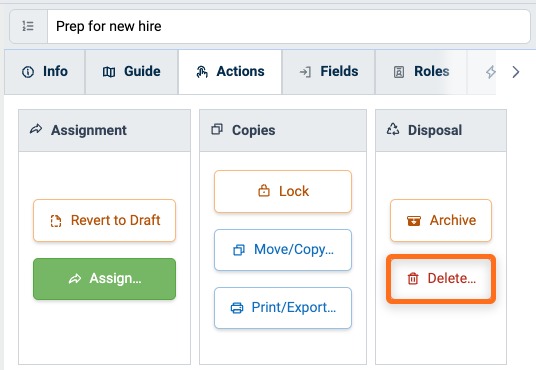Click the Disposal header recycle icon

tap(393, 130)
